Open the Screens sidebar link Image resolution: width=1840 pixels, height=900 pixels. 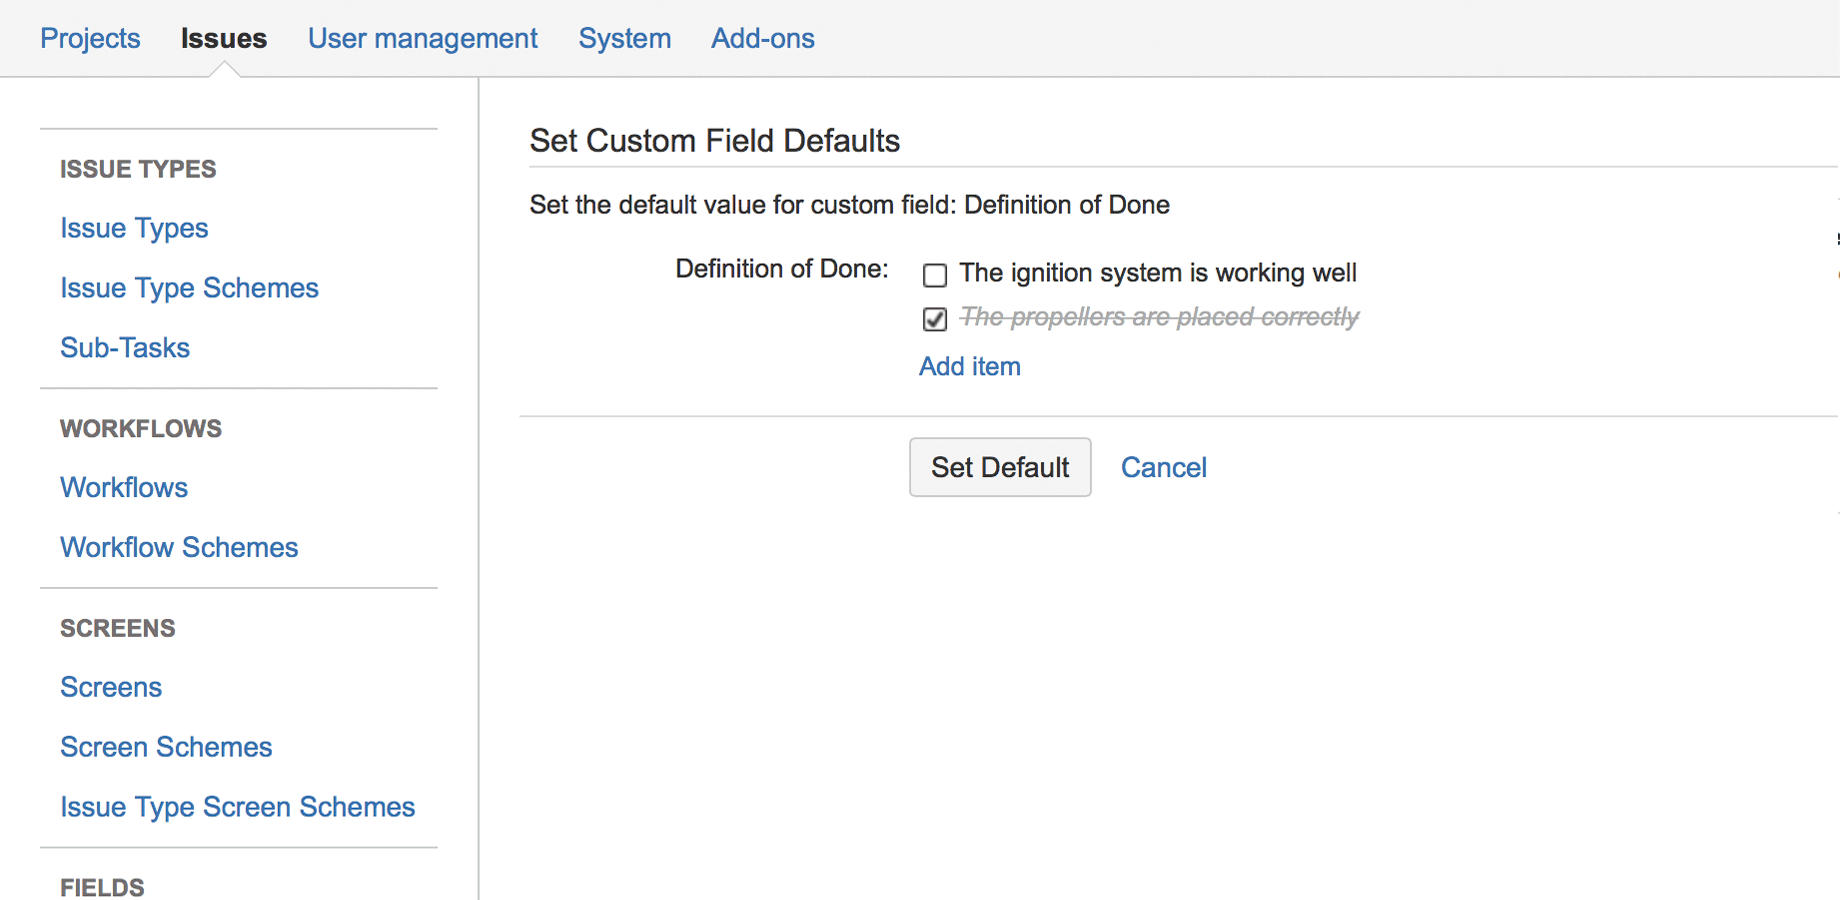[x=111, y=687]
